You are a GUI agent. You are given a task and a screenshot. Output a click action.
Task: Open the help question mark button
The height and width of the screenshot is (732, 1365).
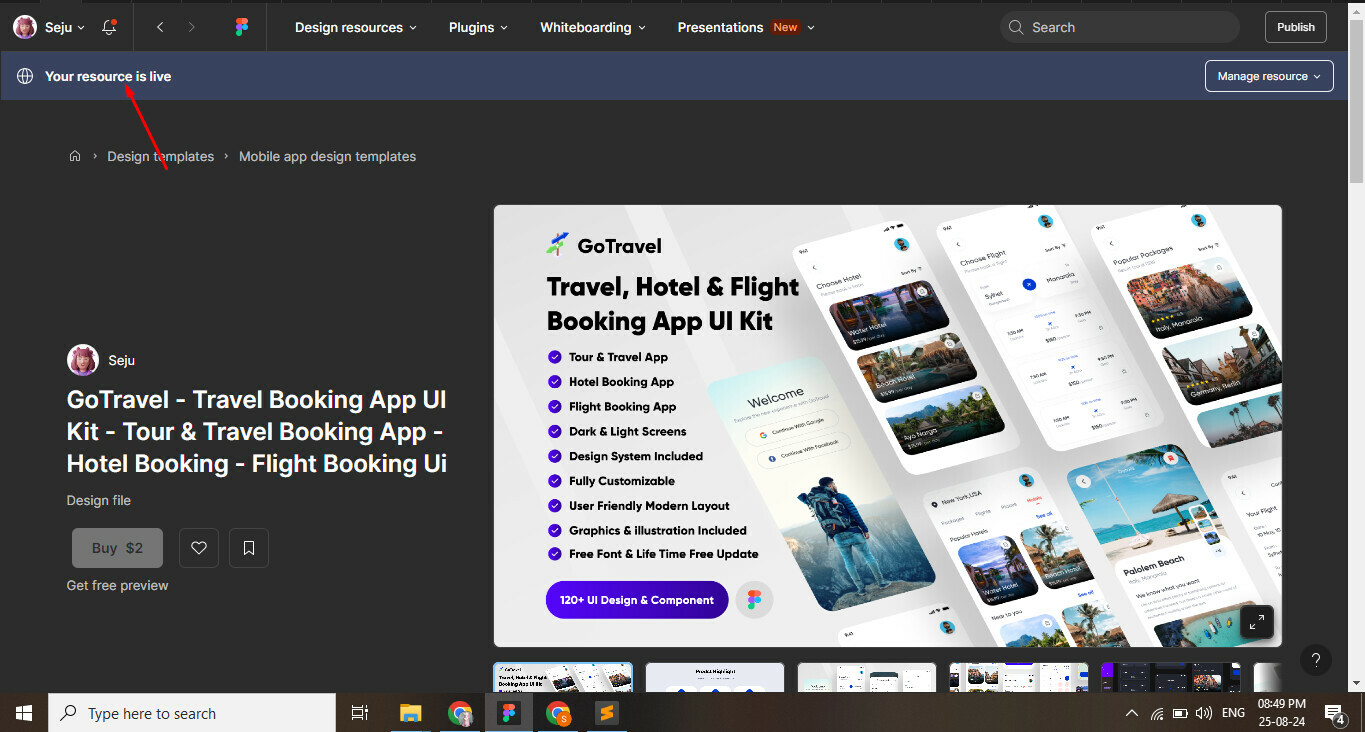point(1316,660)
